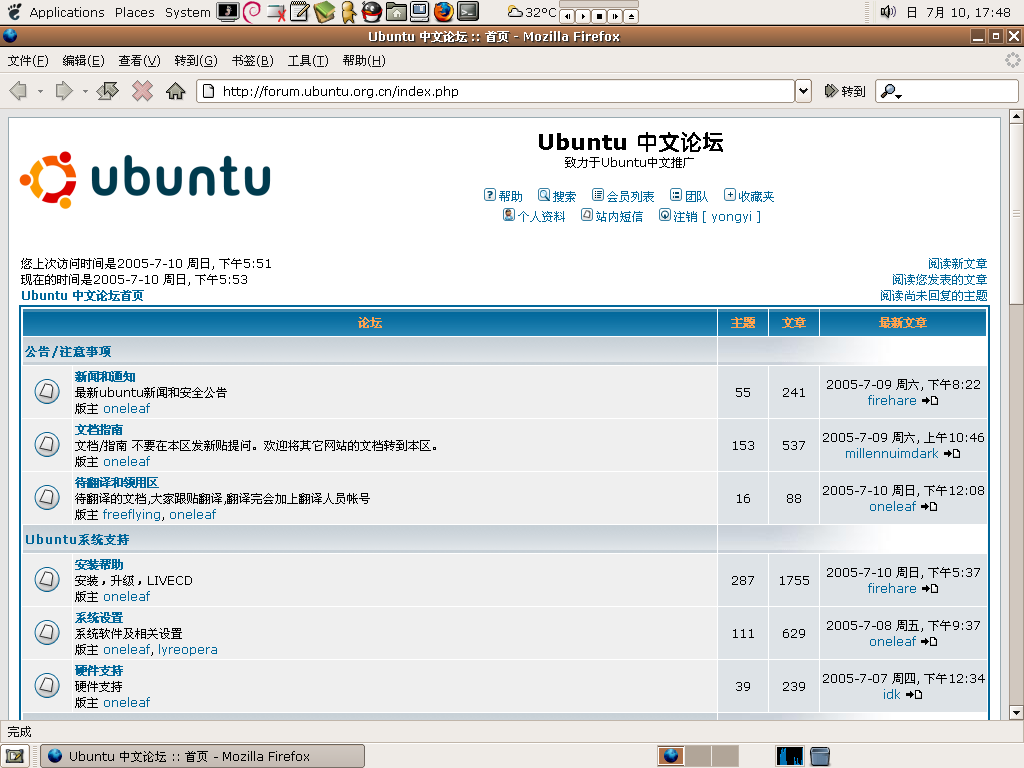The width and height of the screenshot is (1024, 768).
Task: Click previous track in panel player
Action: pyautogui.click(x=568, y=16)
